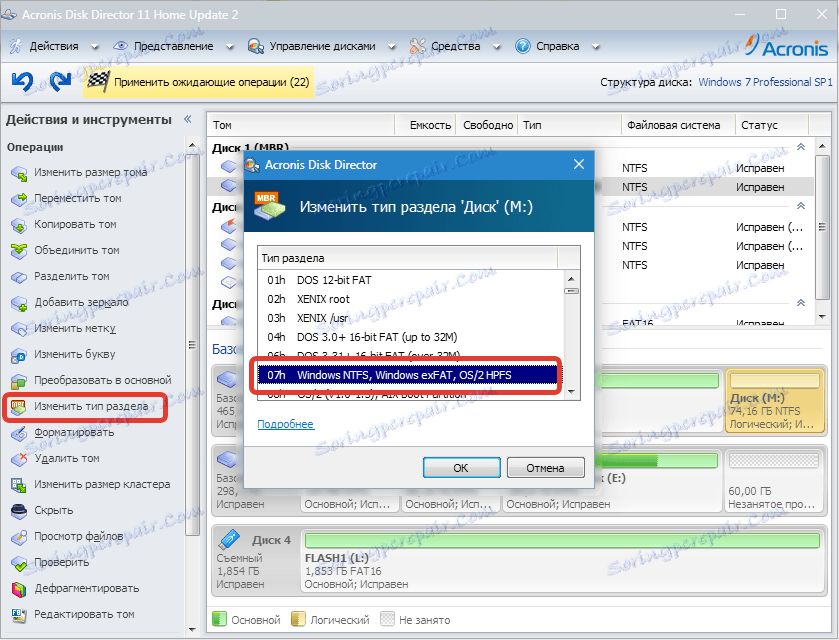Click 'Тип раздела' list column header
The height and width of the screenshot is (640, 839).
(408, 258)
